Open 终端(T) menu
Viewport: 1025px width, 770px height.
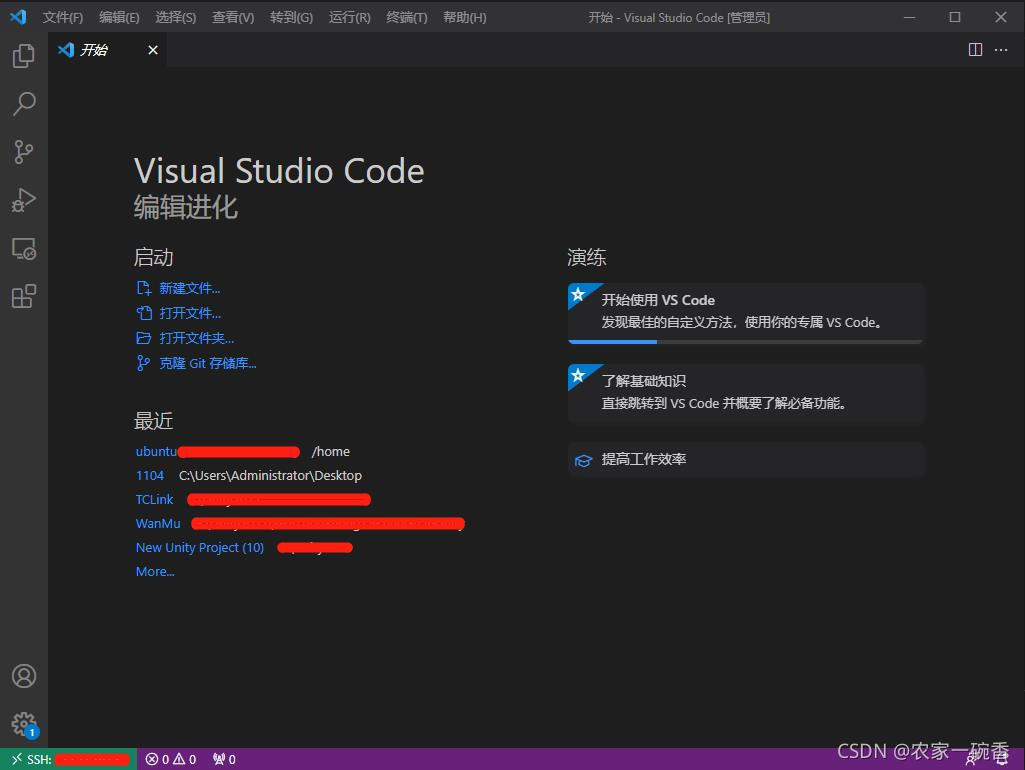pyautogui.click(x=407, y=18)
